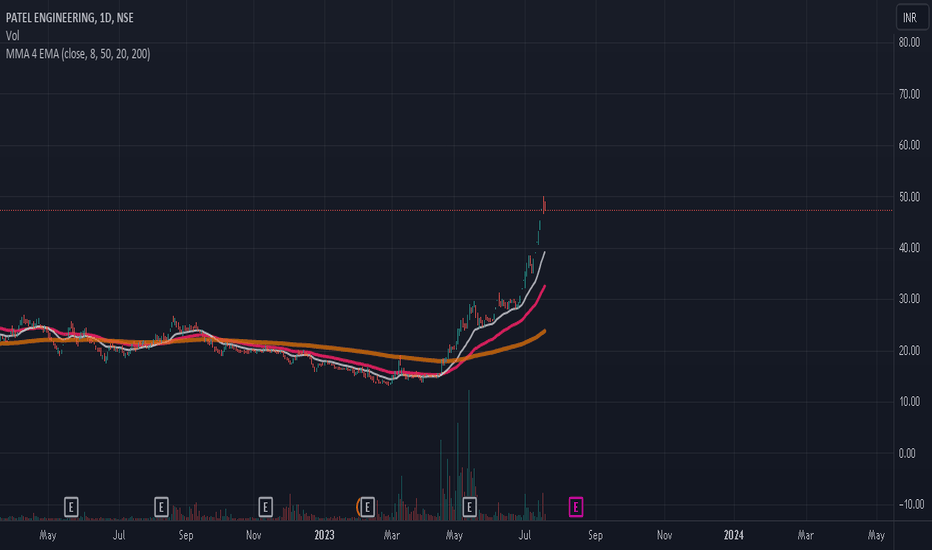
Task: Click the earnings E marker after May 2023
Action: point(470,507)
